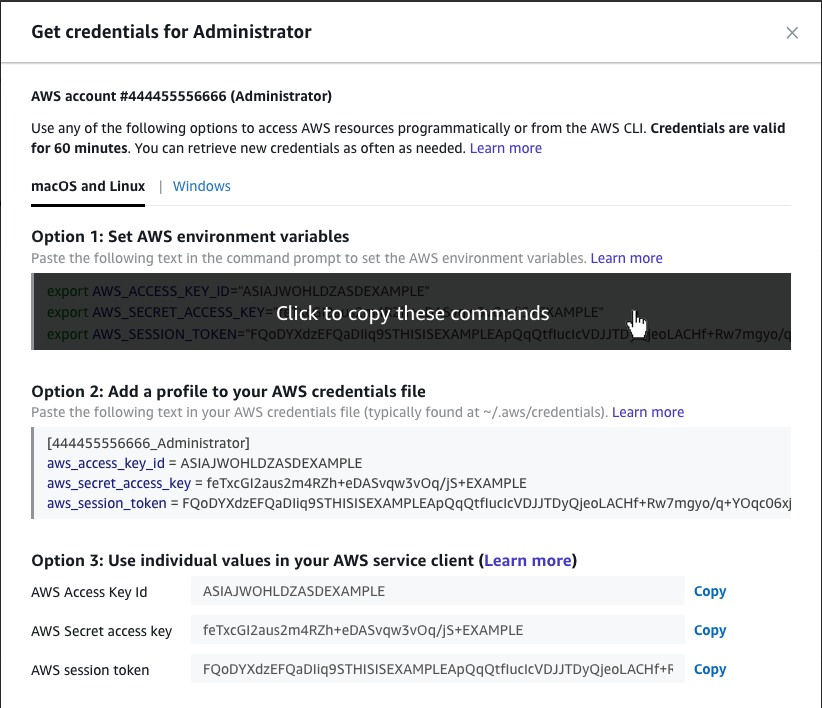Screen dimensions: 822x708
Task: Copy the AWS session token value
Action: tap(709, 669)
